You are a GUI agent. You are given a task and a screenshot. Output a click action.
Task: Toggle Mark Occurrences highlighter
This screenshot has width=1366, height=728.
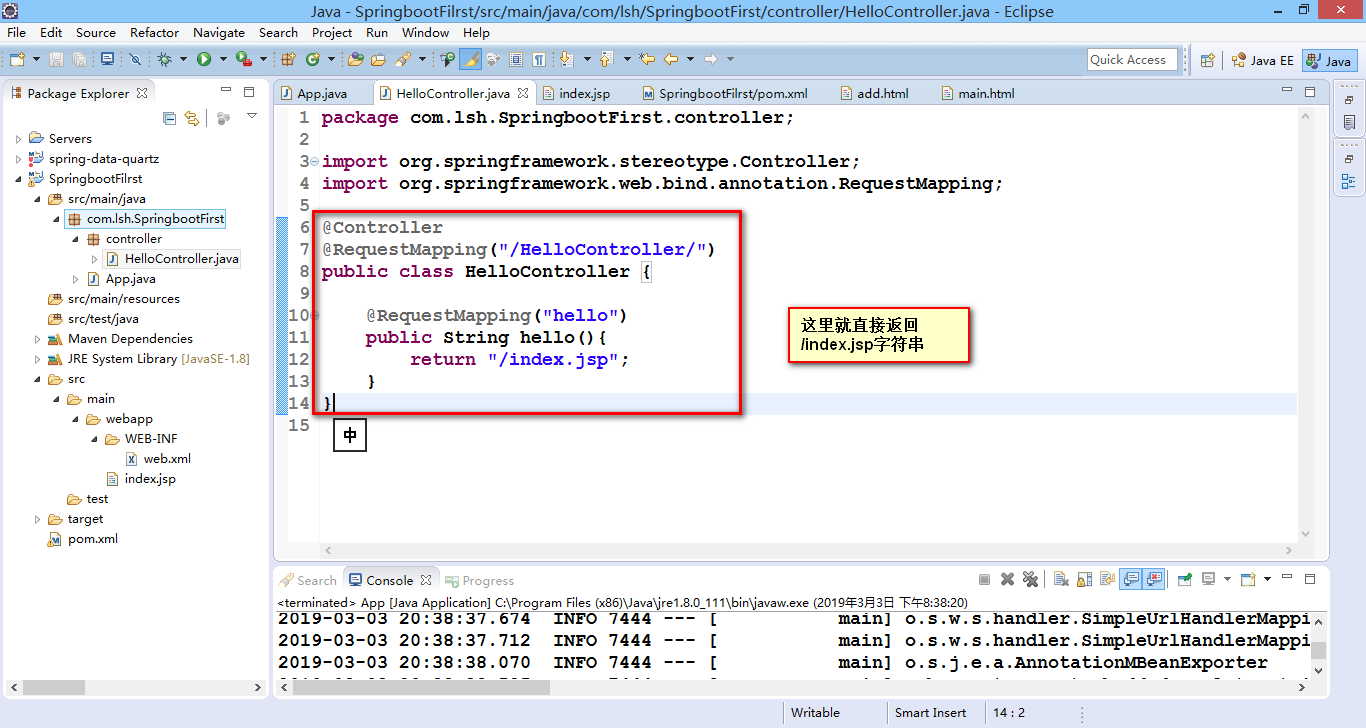[x=471, y=60]
